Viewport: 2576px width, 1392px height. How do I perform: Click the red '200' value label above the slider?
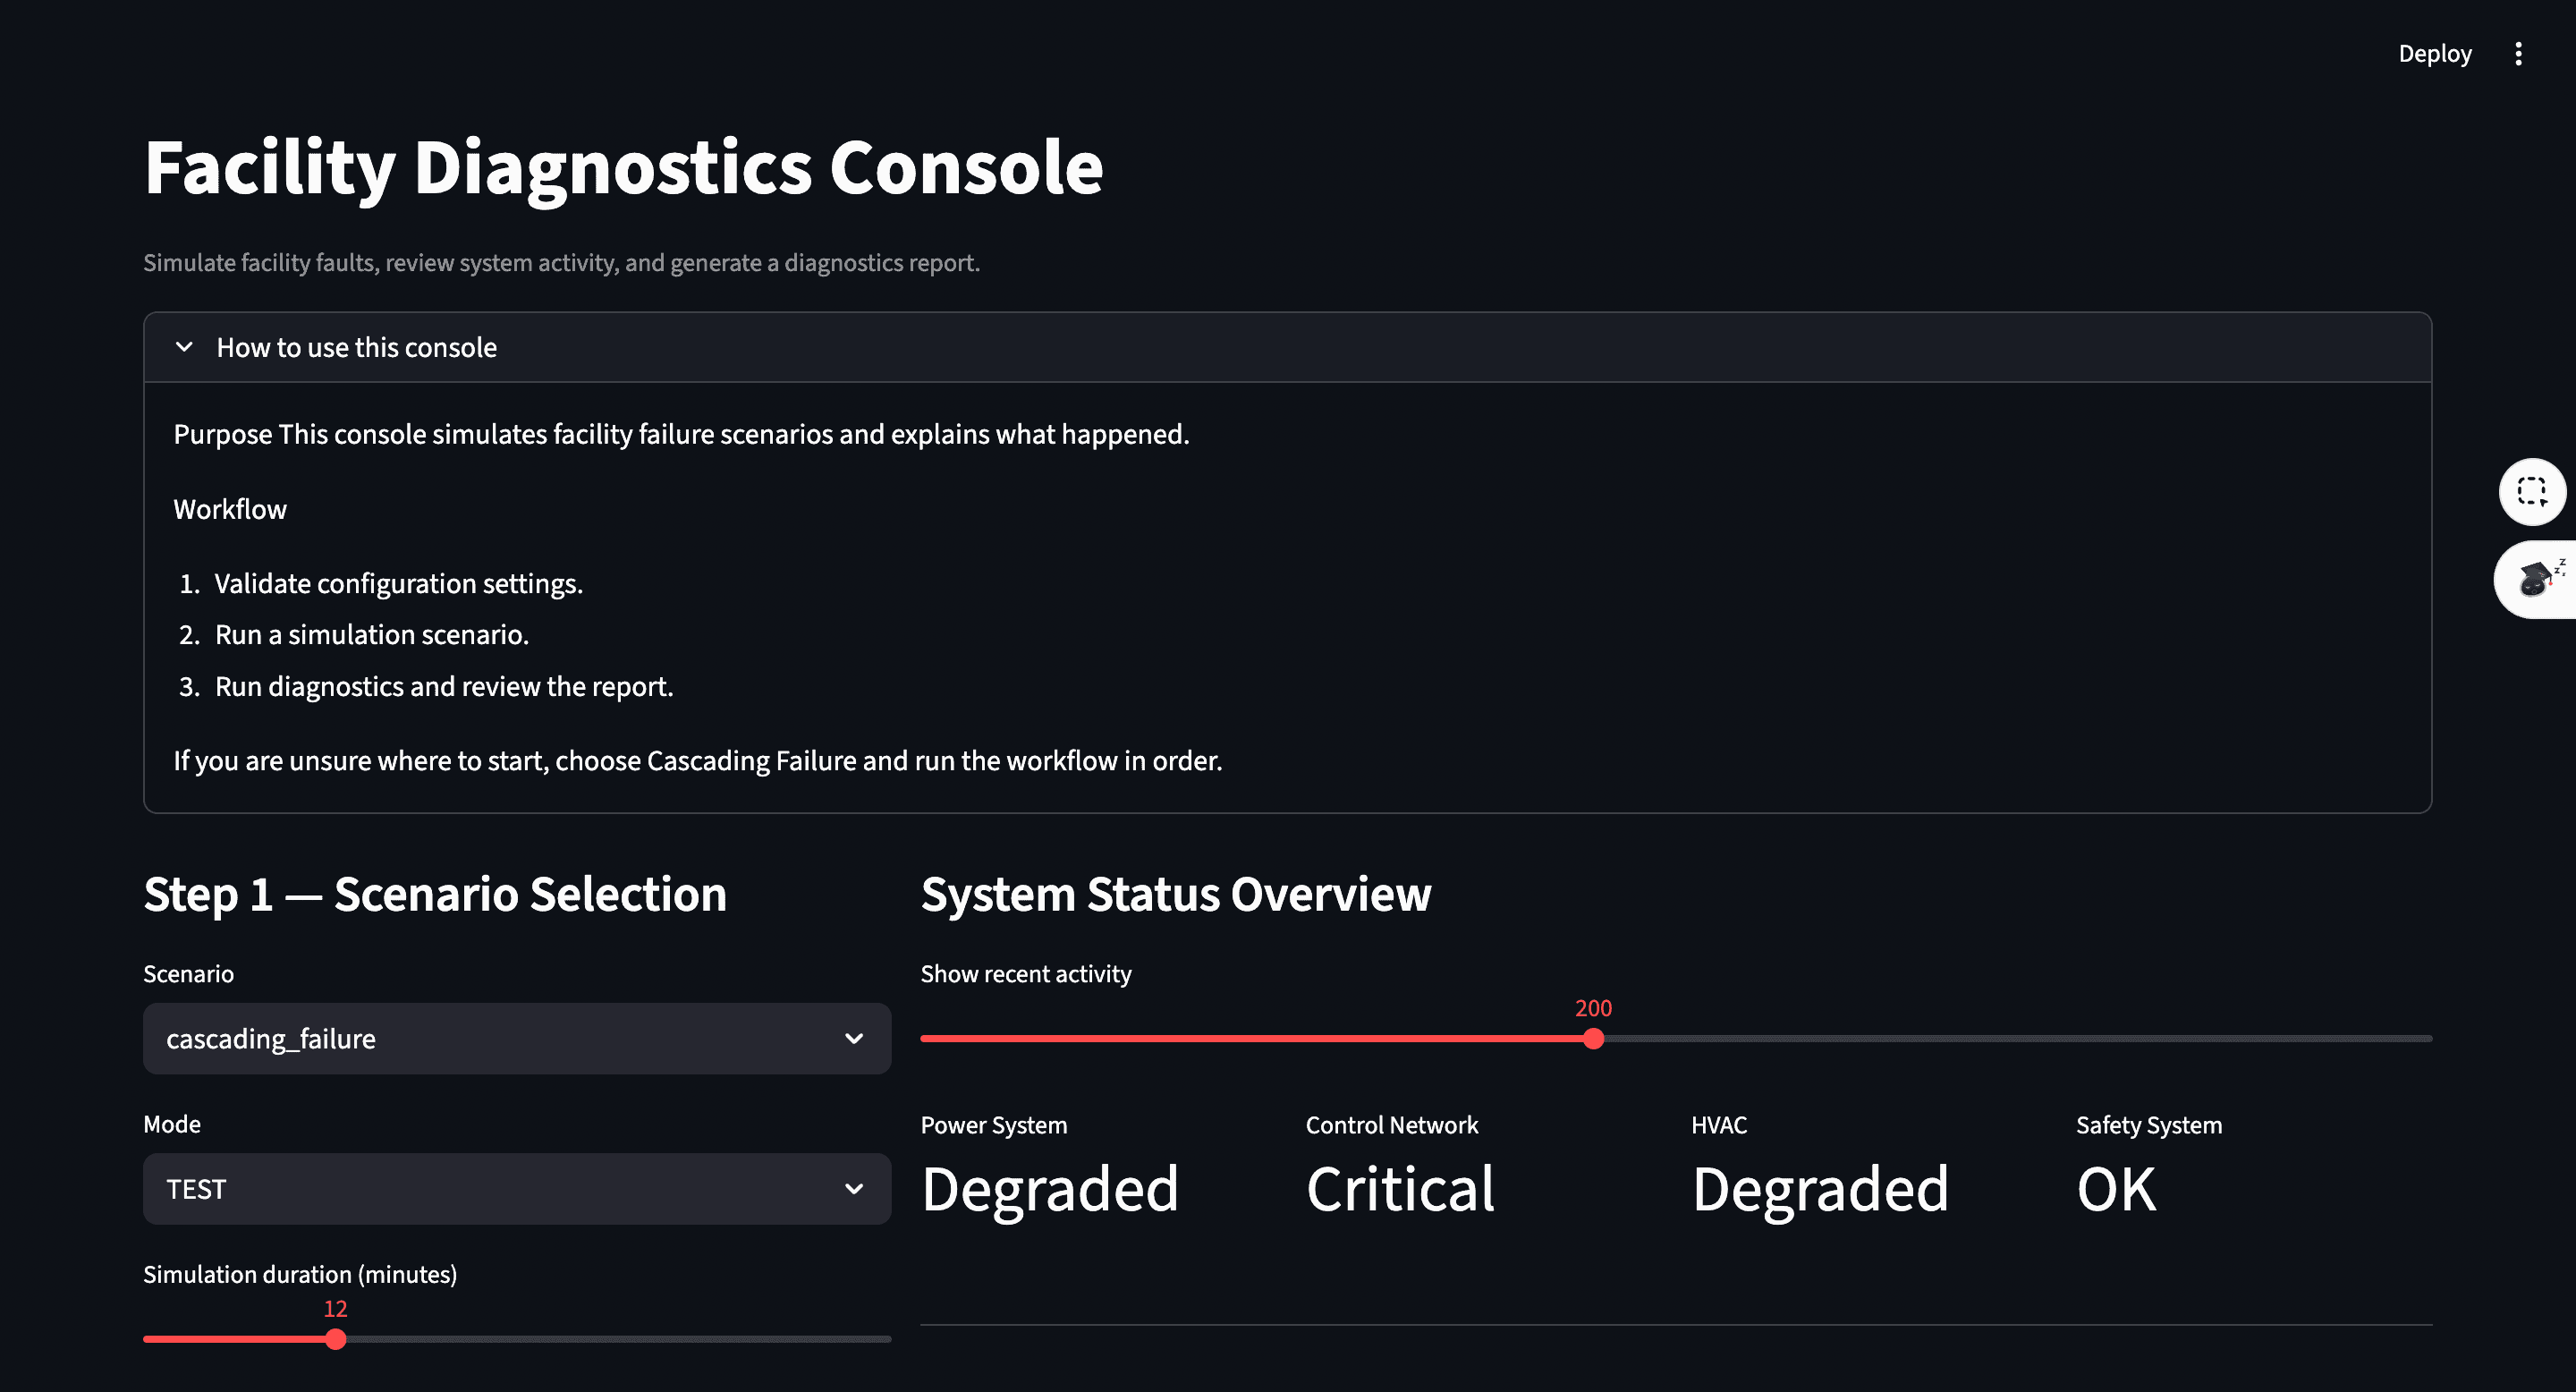1592,1008
